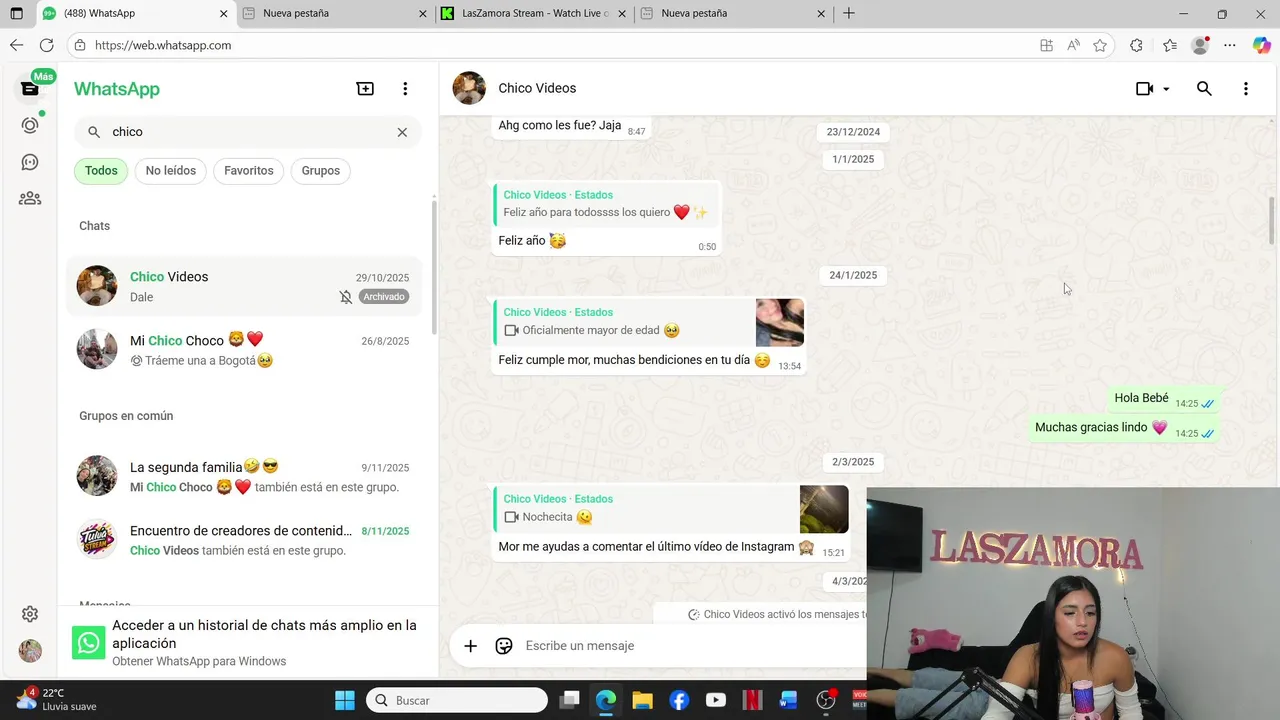Open La segunda familia group

[245, 476]
